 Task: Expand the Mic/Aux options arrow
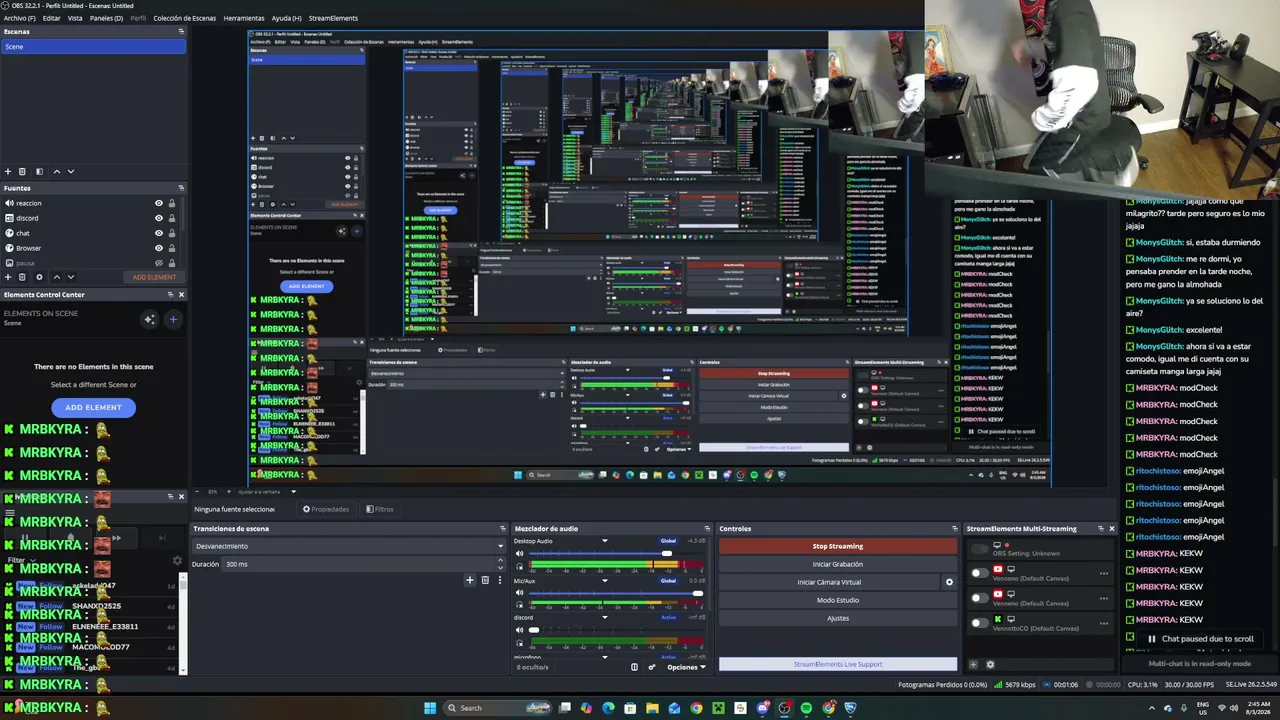pos(604,580)
